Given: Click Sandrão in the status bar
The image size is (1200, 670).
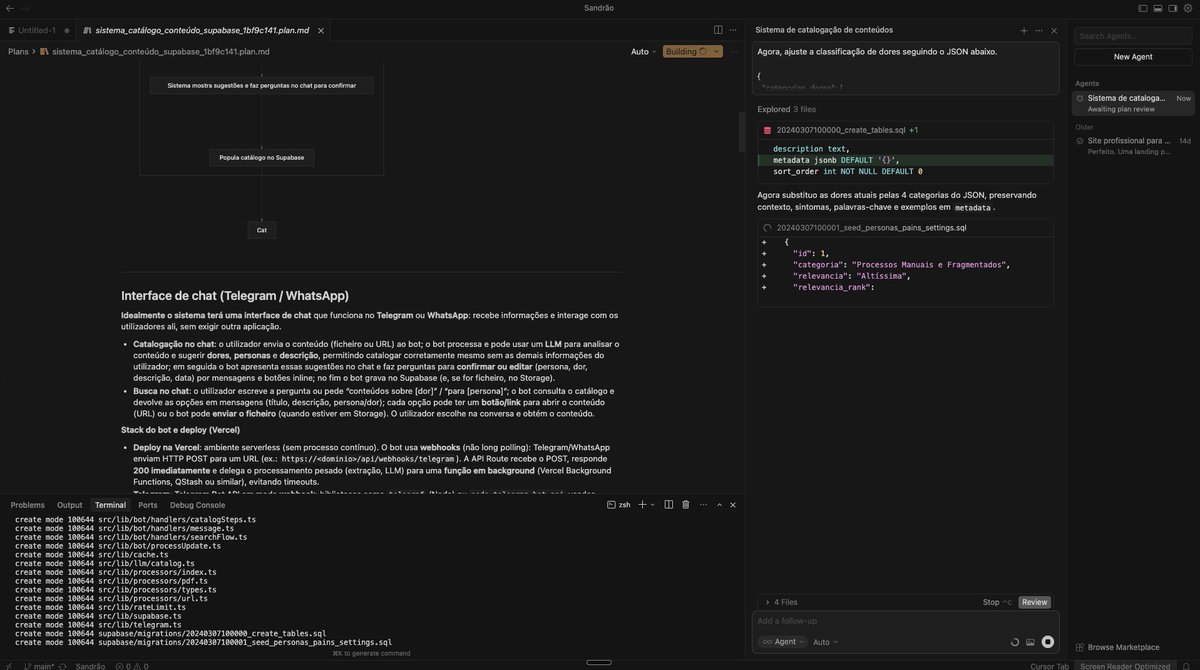Looking at the screenshot, I should click(x=90, y=665).
